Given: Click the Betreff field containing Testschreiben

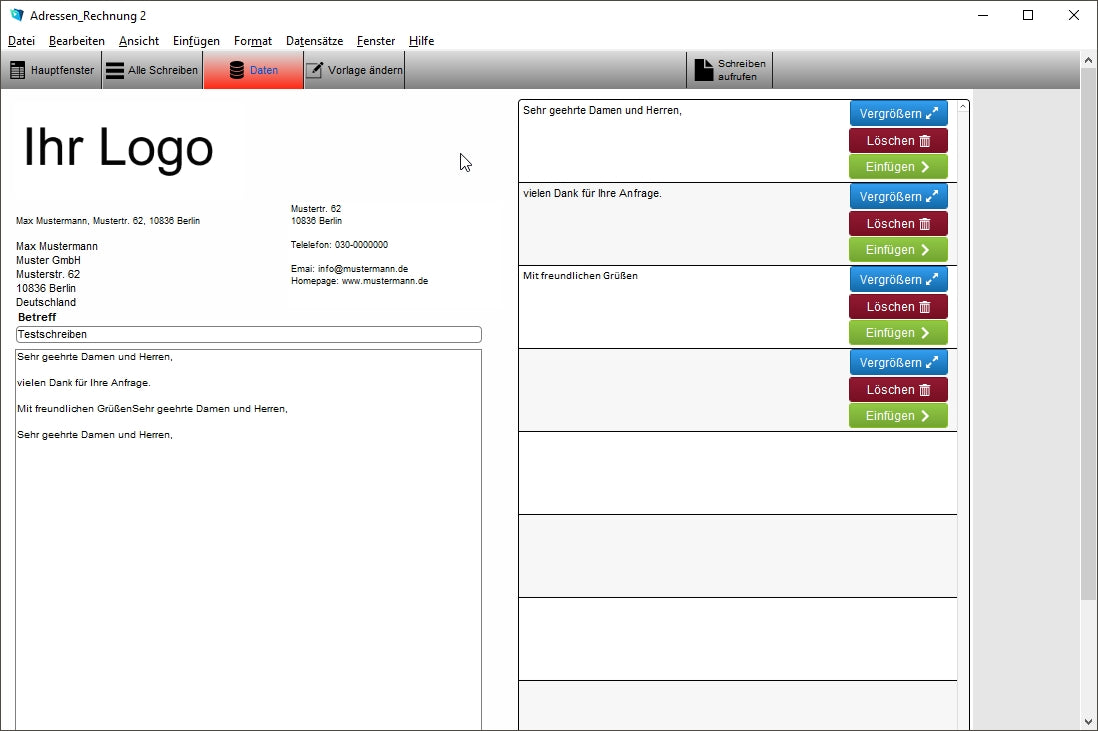Looking at the screenshot, I should [248, 335].
